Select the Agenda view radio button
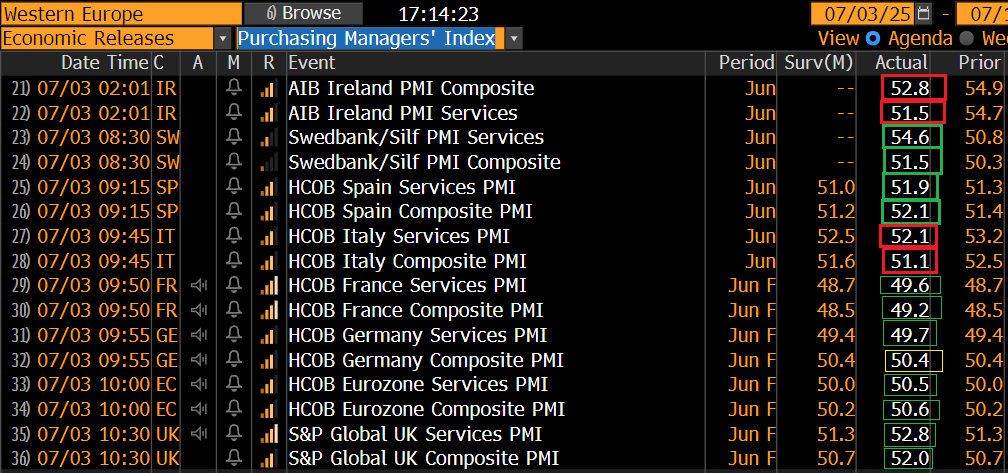The image size is (1008, 473). 873,39
